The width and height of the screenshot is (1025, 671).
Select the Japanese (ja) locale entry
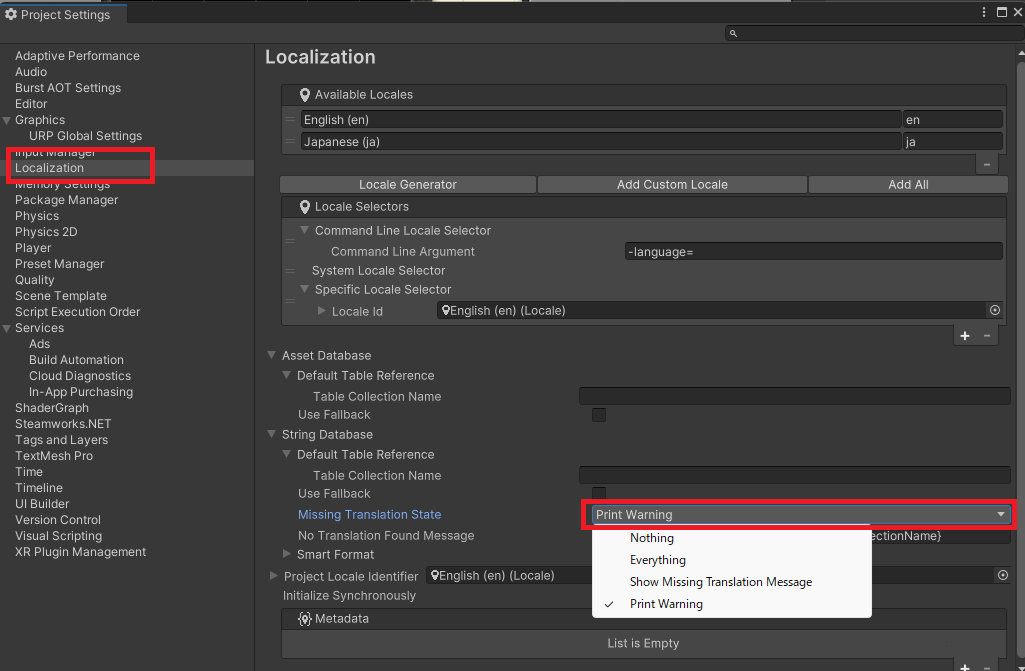point(601,141)
